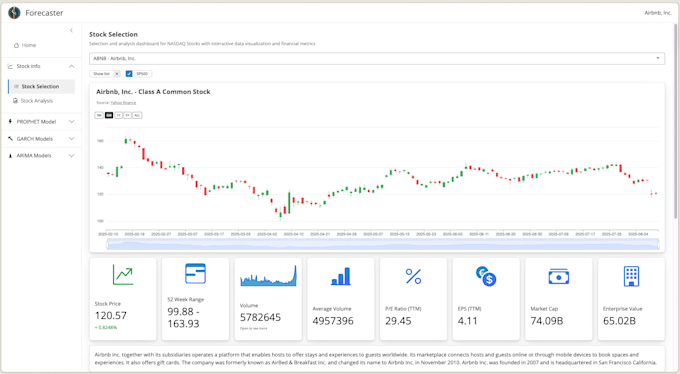Click the EPS coins icon

(x=486, y=276)
